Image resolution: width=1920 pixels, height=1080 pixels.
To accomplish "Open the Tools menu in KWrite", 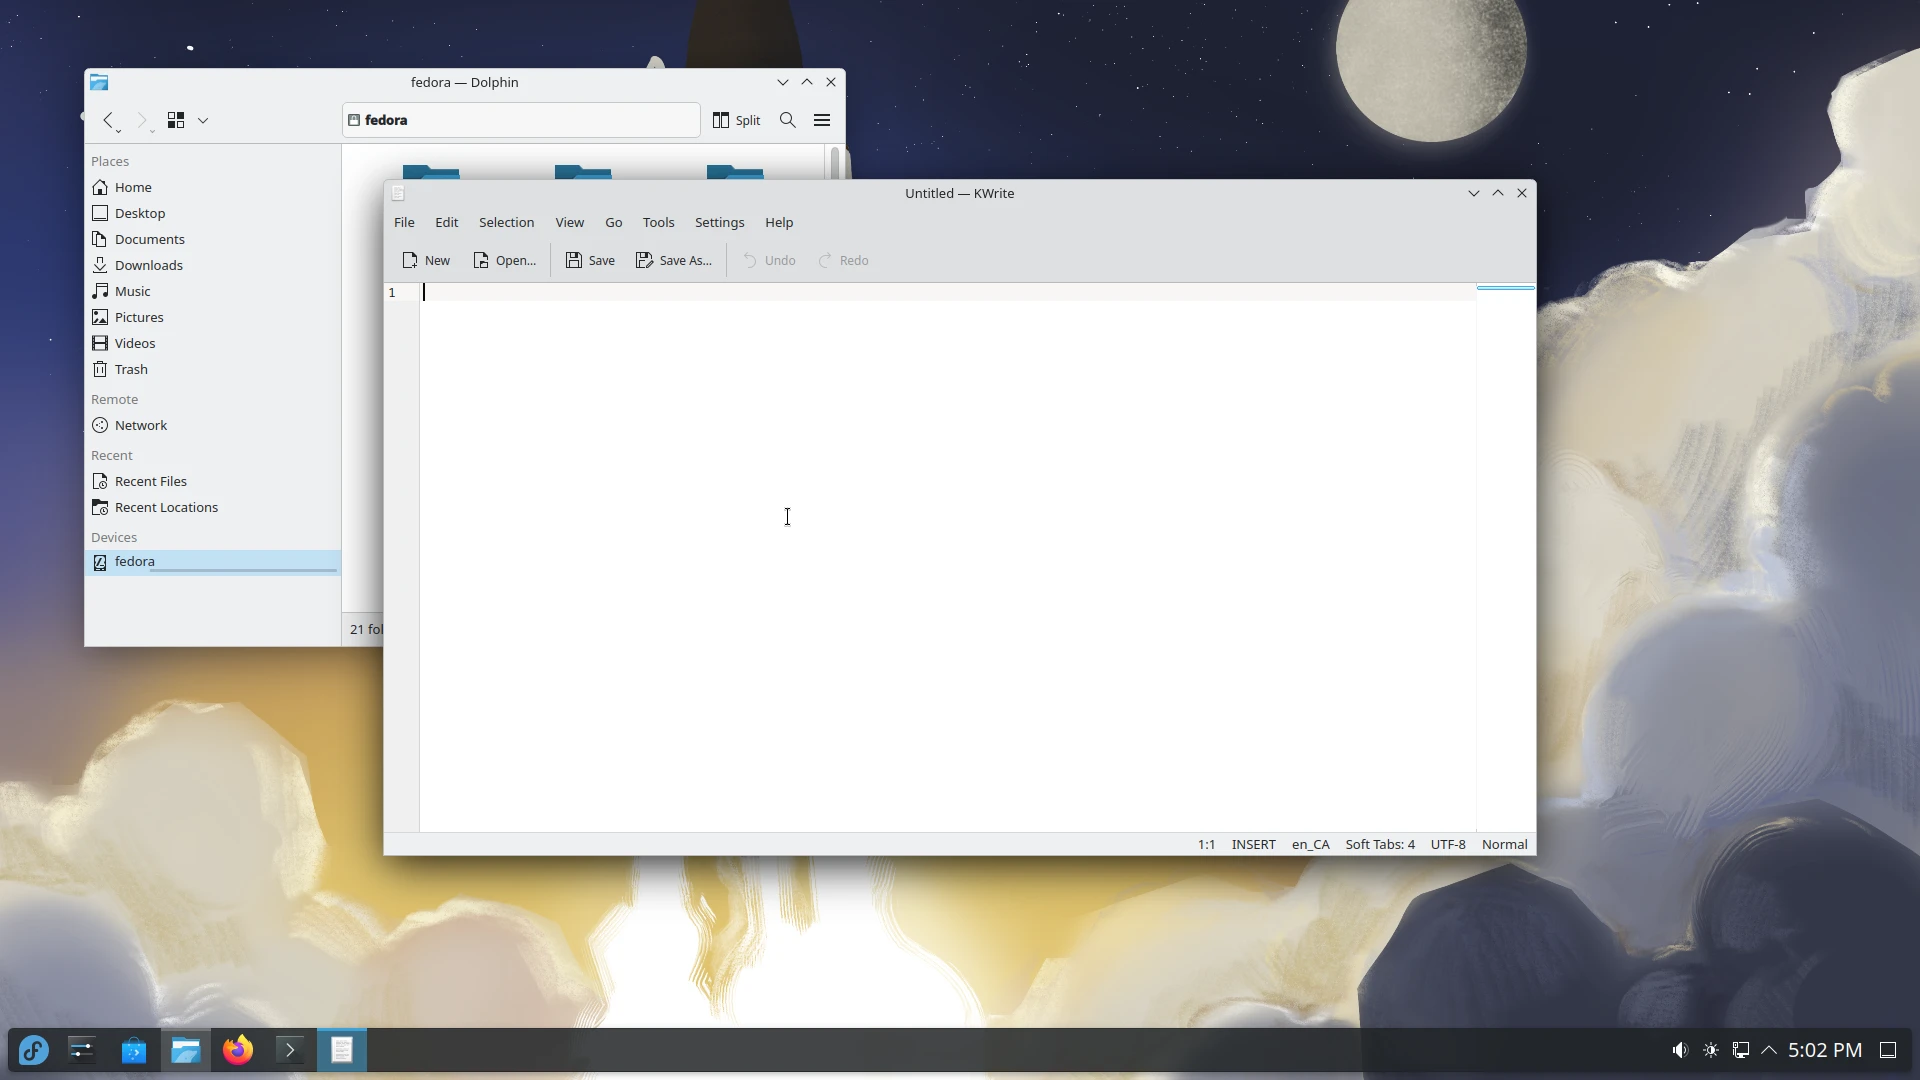I will (658, 222).
